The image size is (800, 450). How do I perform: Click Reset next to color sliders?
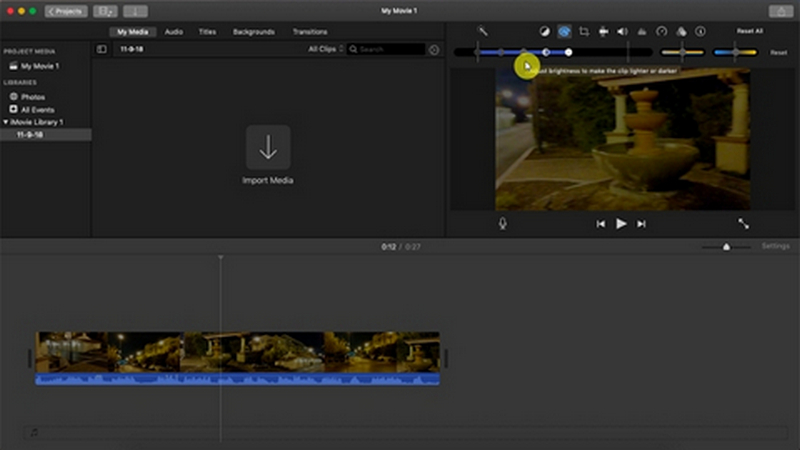coord(779,53)
